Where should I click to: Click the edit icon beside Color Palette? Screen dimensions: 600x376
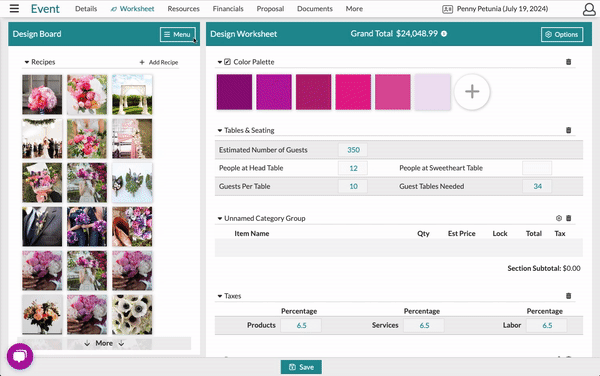coord(227,62)
